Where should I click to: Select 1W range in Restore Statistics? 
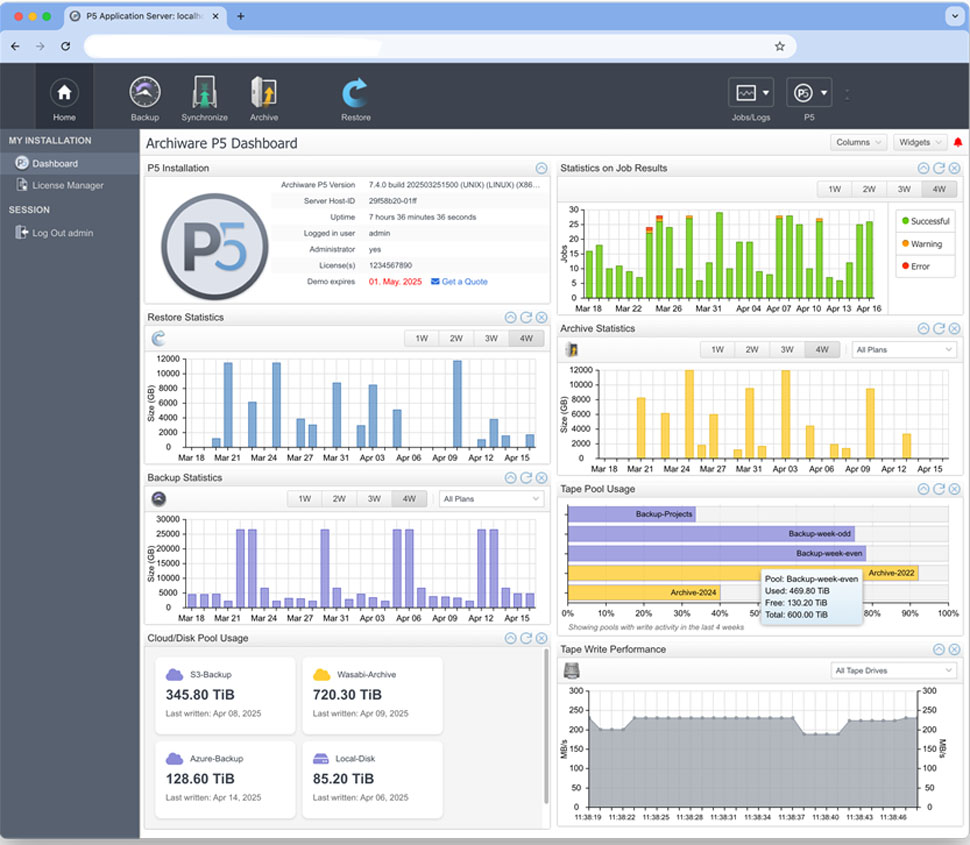421,338
